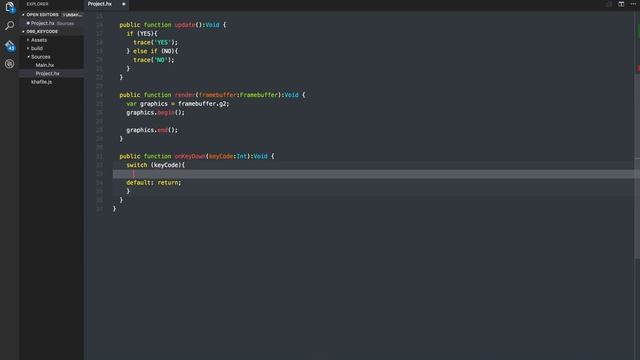Open the editor more actions ellipsis
The width and height of the screenshot is (640, 360).
click(x=633, y=4)
